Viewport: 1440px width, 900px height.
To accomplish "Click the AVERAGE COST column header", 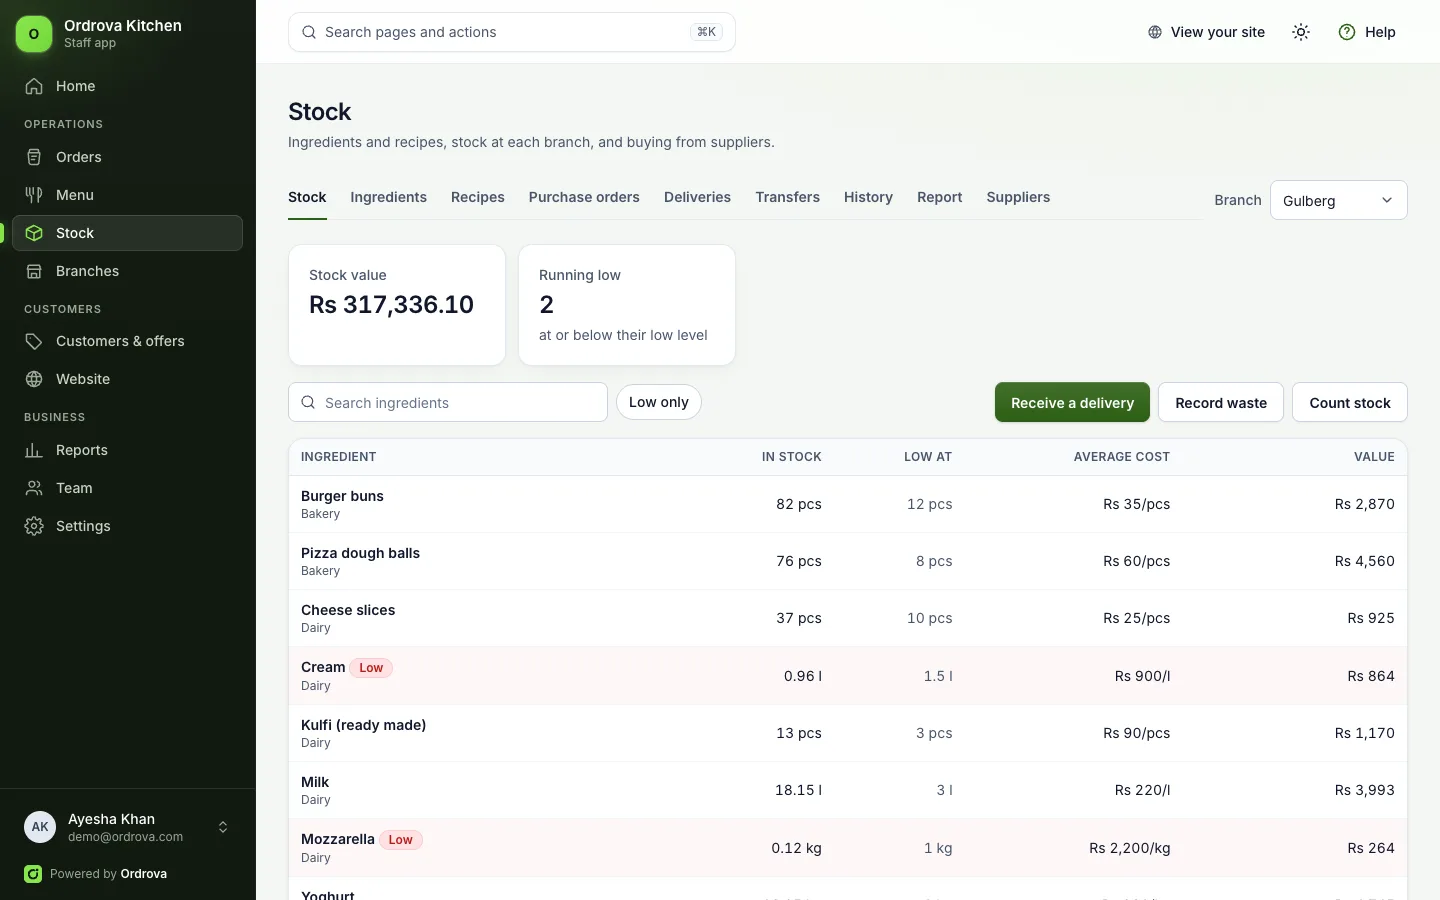I will point(1121,457).
